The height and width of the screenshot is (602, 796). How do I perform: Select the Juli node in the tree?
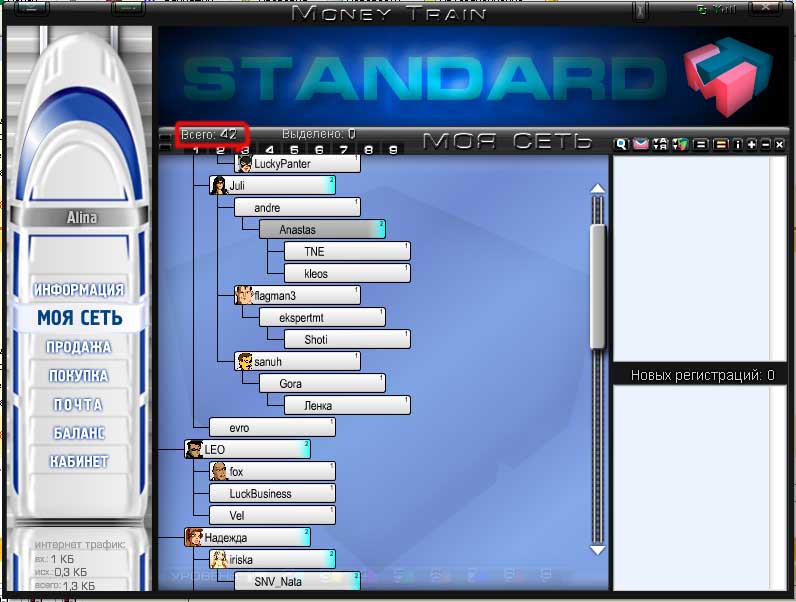(x=271, y=185)
